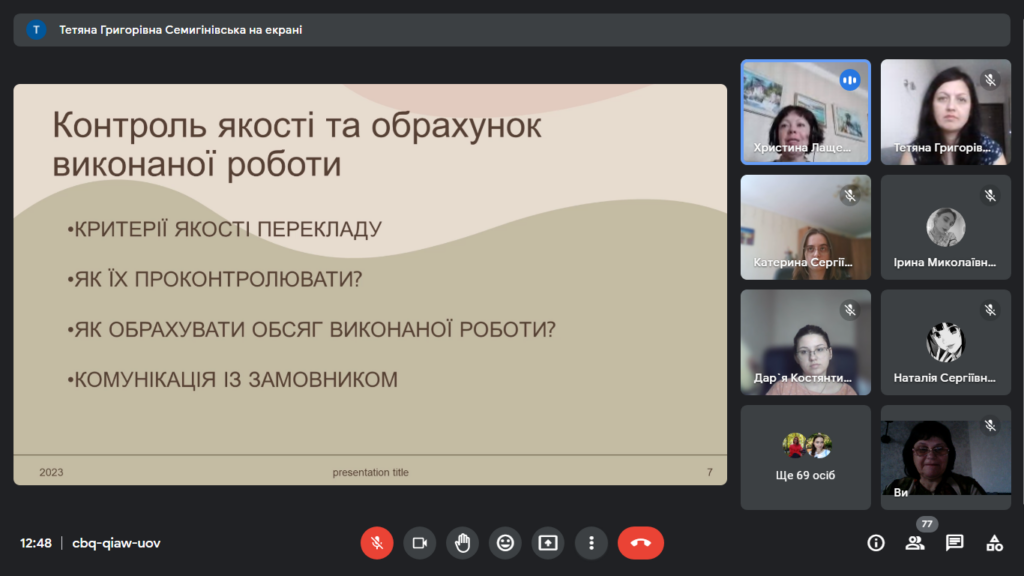Select Христина Лаще... speaking video tile

point(805,112)
